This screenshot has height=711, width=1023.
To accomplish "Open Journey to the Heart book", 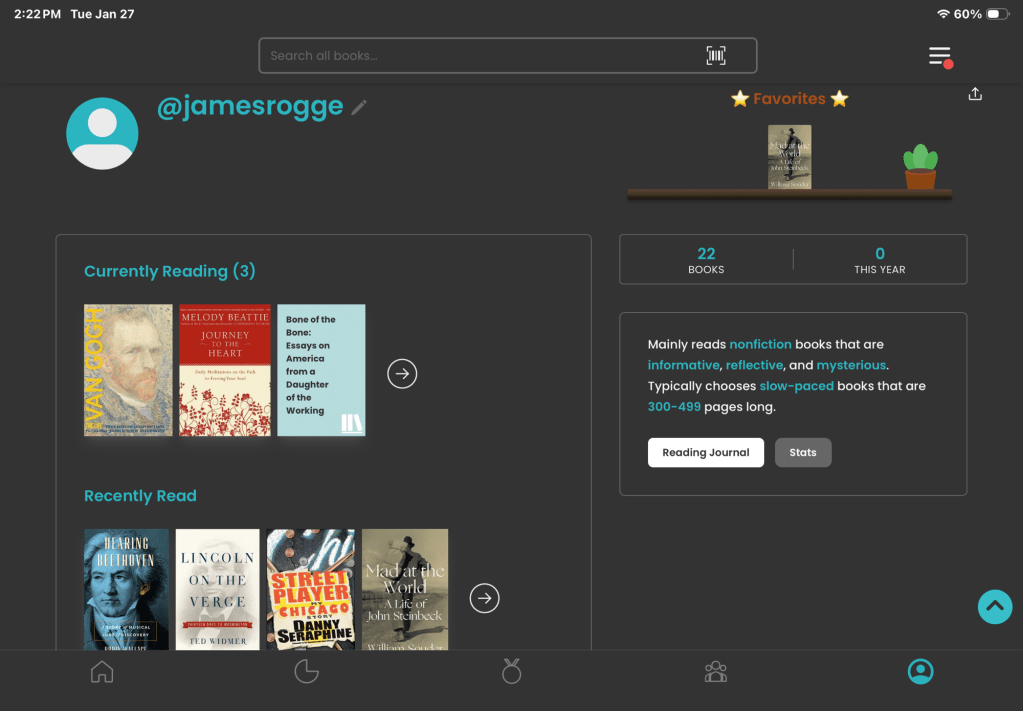I will coord(225,370).
